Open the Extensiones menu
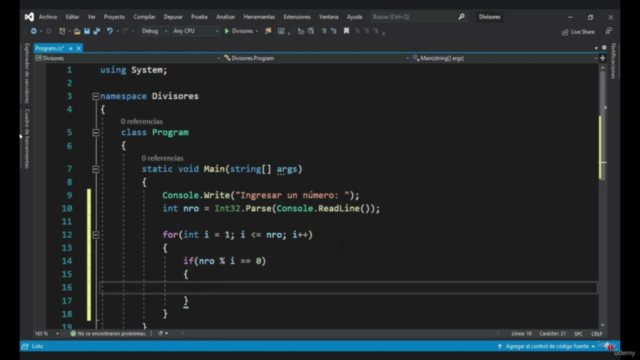Image resolution: width=640 pixels, height=360 pixels. click(297, 17)
